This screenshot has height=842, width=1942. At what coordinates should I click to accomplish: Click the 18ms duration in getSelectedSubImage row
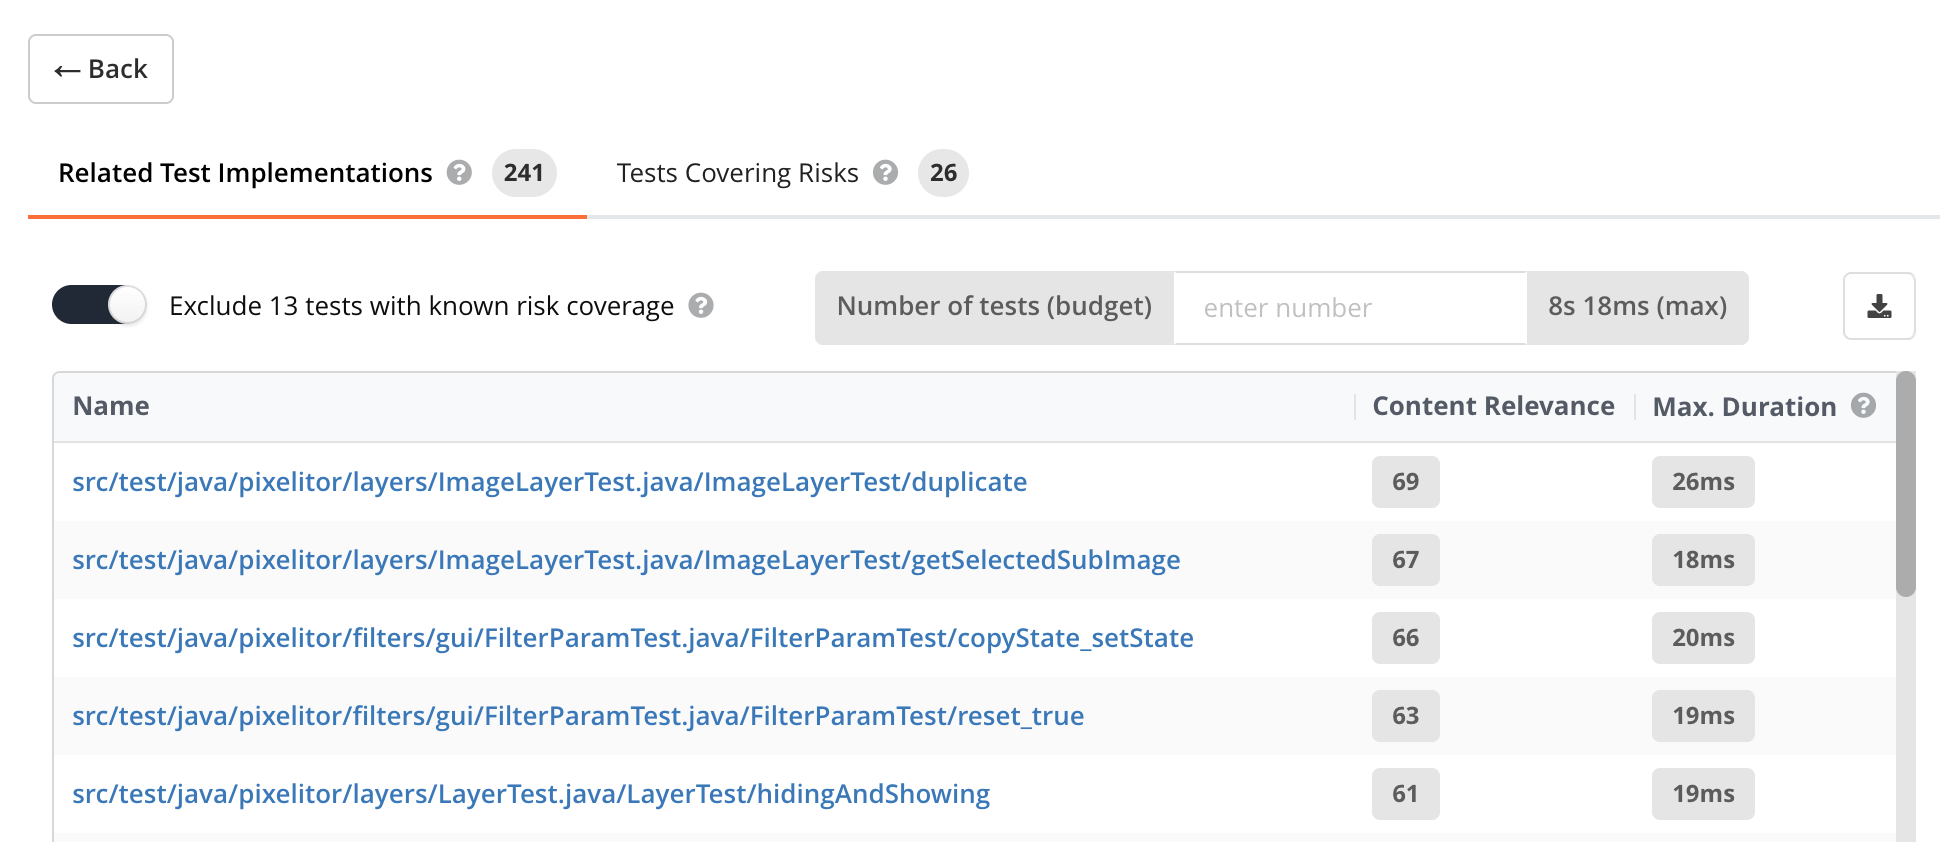(x=1703, y=560)
